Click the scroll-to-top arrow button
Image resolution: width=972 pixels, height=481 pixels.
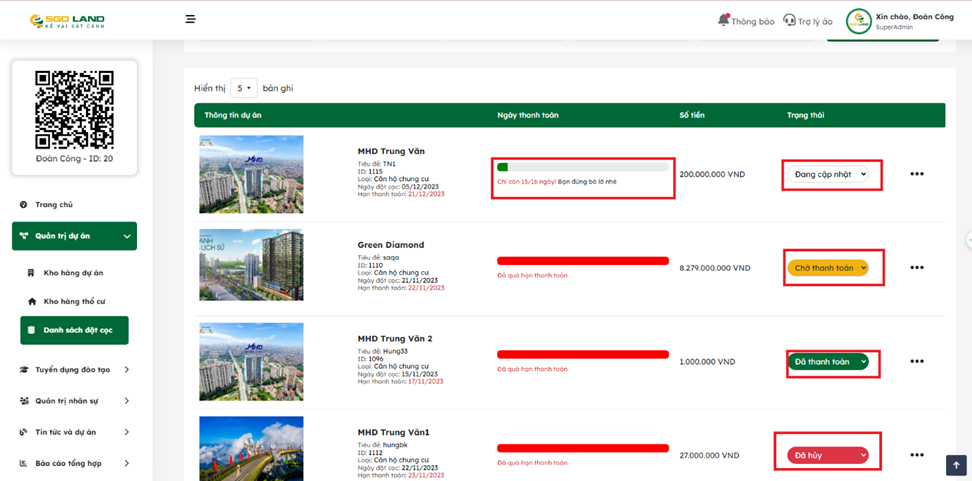coord(955,465)
